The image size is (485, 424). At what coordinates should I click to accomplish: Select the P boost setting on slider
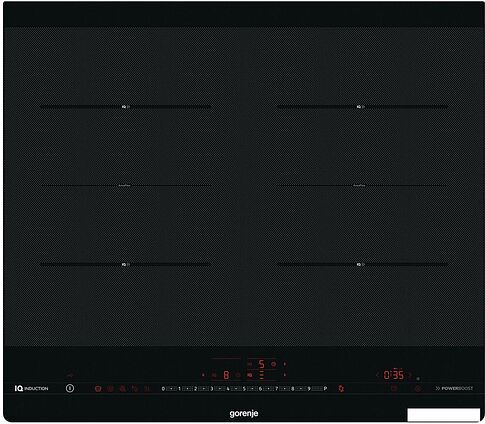point(325,389)
